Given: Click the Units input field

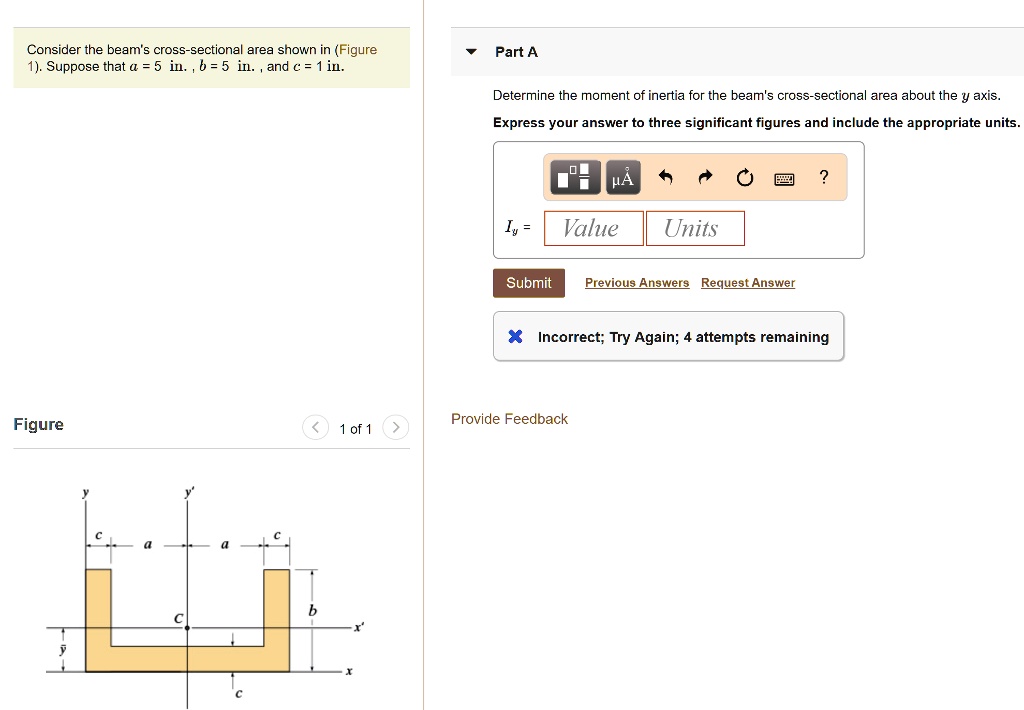Looking at the screenshot, I should click(x=695, y=228).
